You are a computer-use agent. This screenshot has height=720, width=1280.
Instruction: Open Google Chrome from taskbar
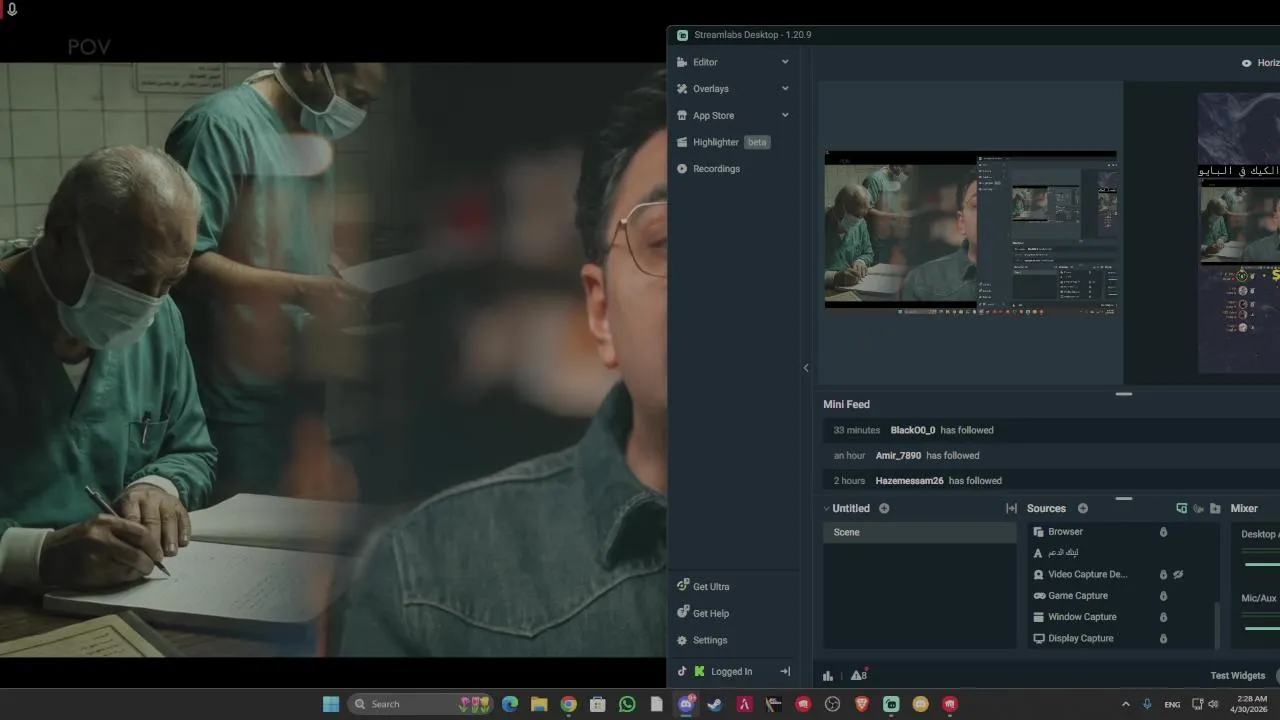pos(568,704)
